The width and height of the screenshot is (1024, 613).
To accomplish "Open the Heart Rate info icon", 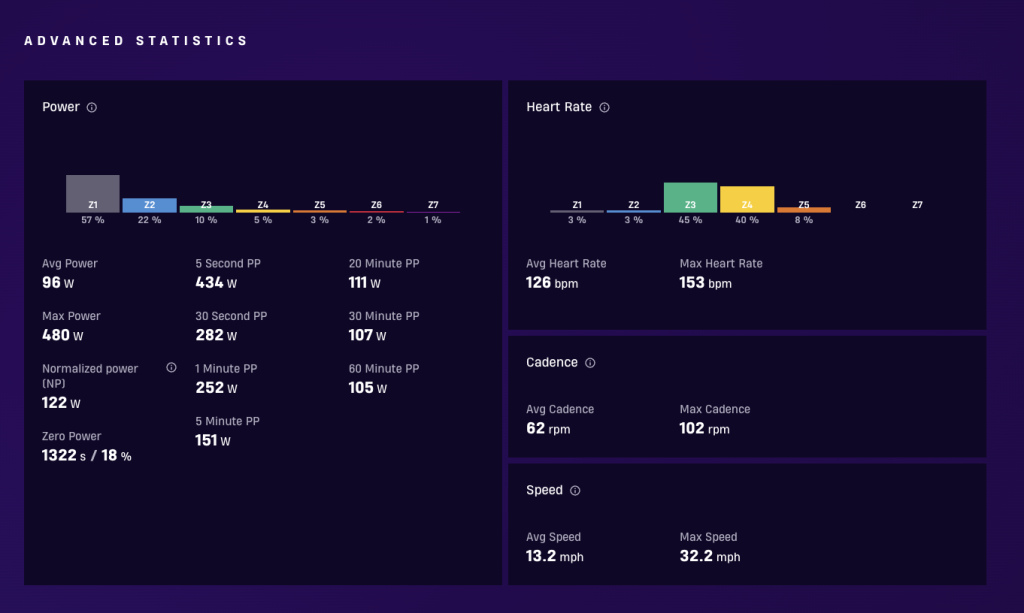I will pos(605,108).
